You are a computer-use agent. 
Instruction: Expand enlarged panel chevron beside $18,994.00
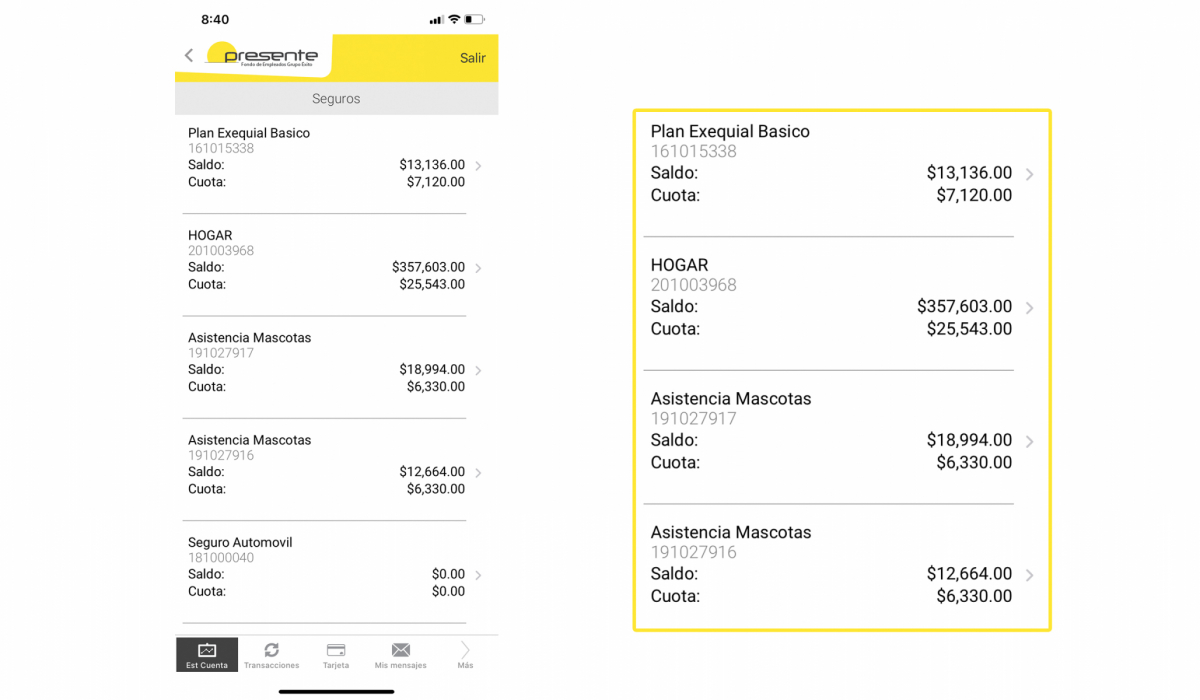[1030, 441]
